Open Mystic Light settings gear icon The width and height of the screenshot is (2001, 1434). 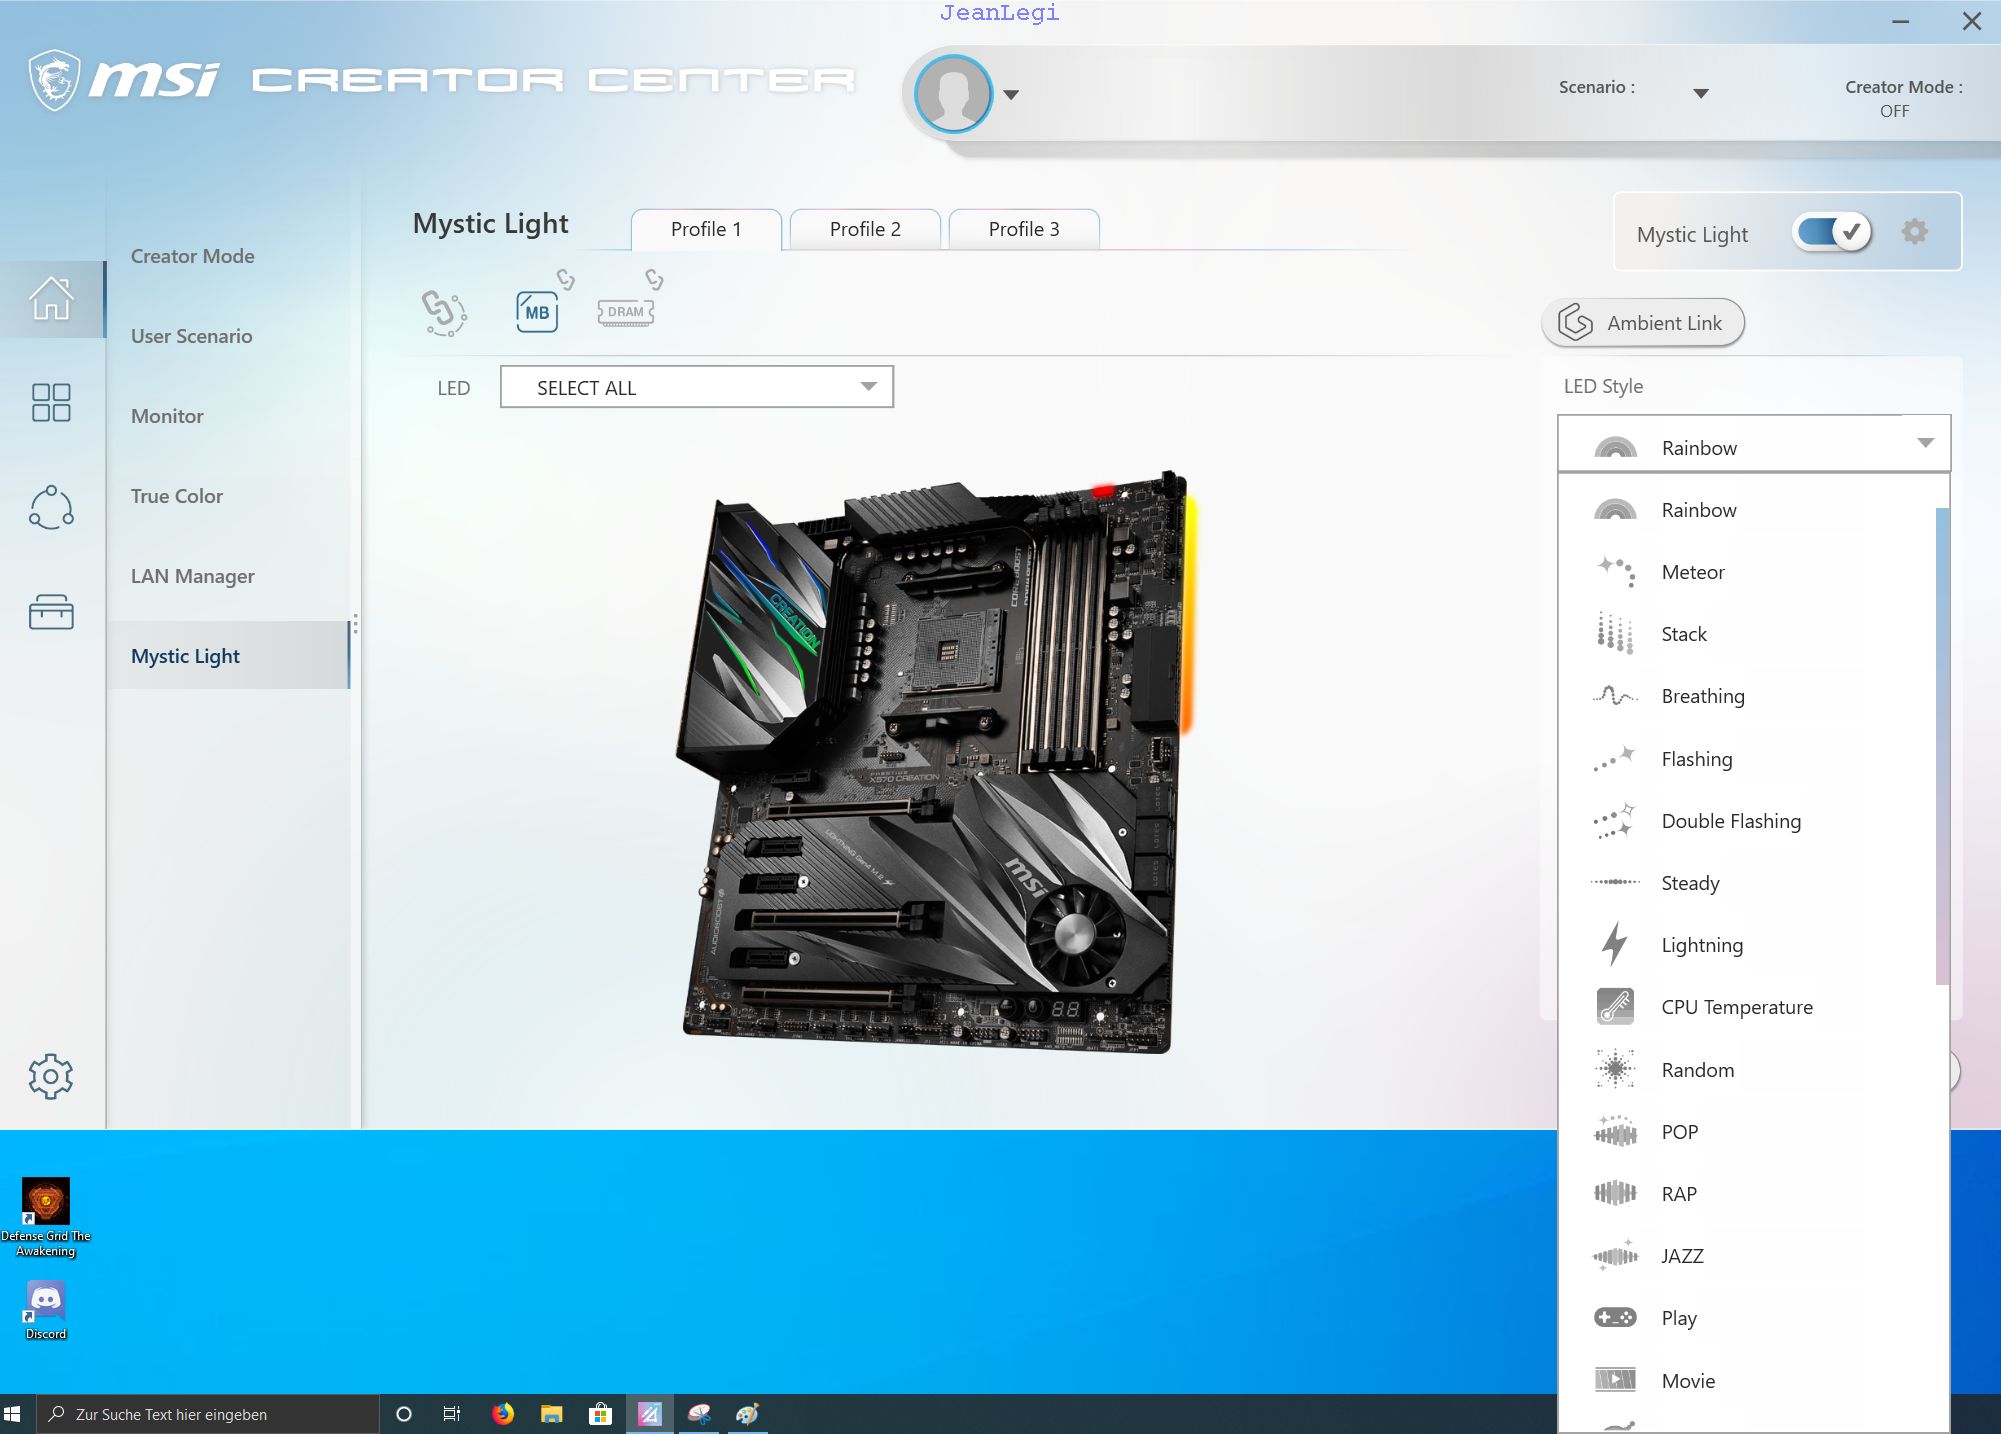coord(1914,232)
